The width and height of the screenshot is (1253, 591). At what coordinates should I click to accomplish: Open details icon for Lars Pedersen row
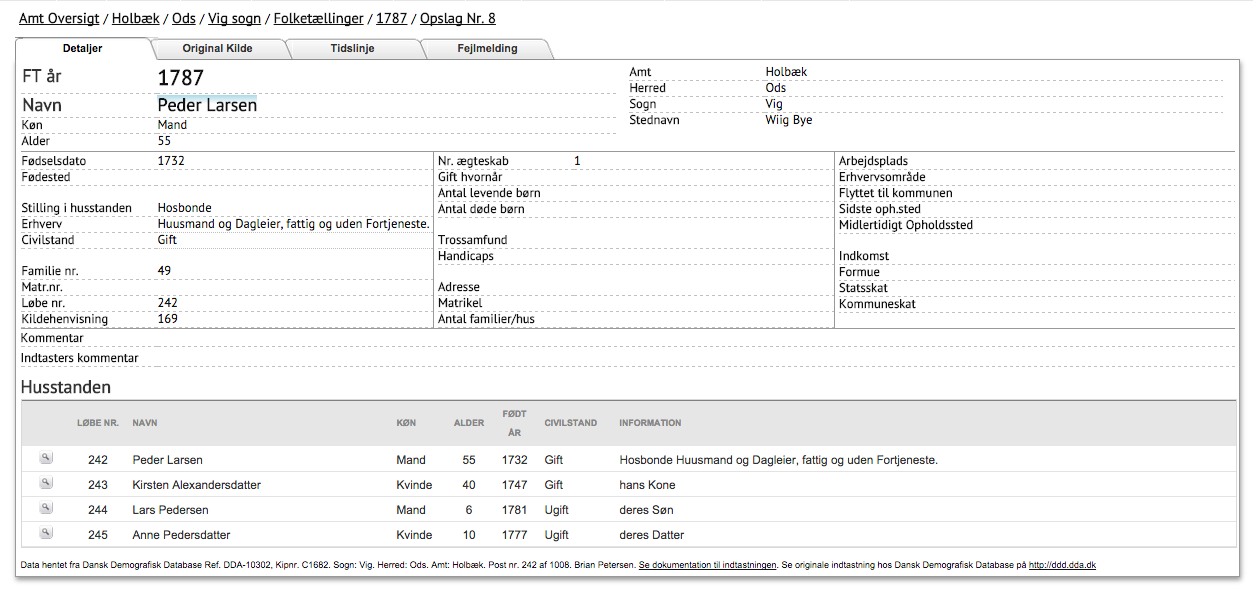(x=45, y=508)
